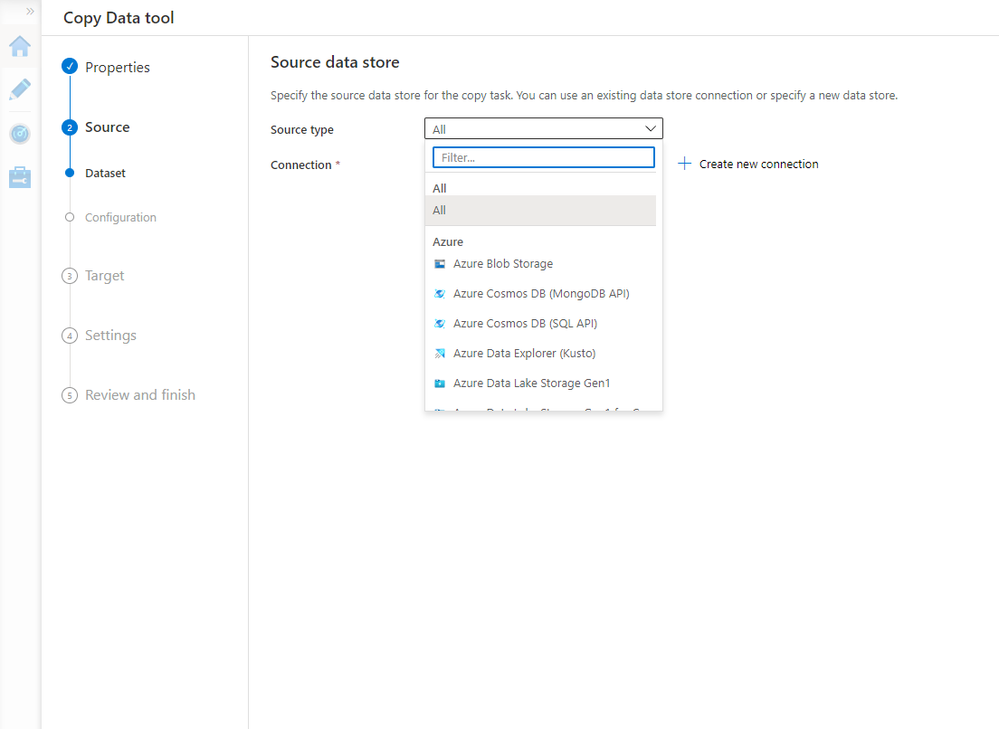Open the Review and finish step

click(x=140, y=395)
